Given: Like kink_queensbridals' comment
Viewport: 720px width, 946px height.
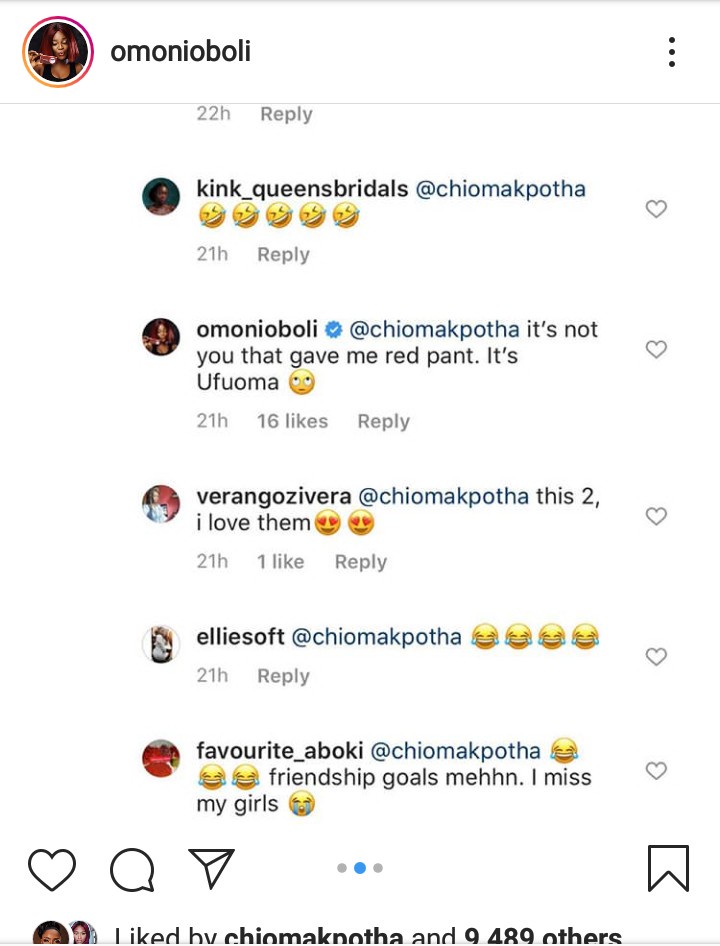Looking at the screenshot, I should click(x=656, y=209).
